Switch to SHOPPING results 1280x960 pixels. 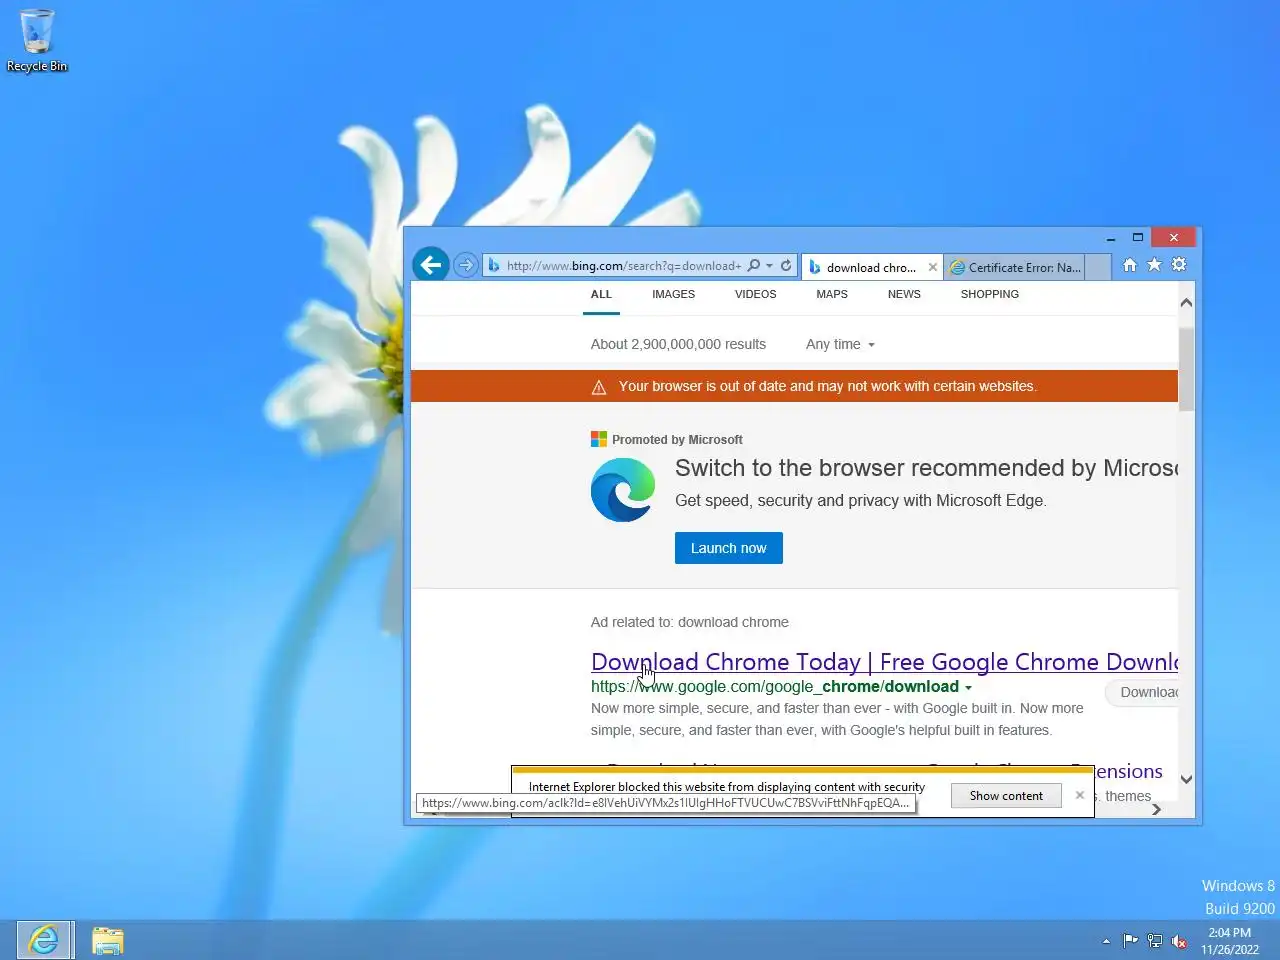pos(990,294)
